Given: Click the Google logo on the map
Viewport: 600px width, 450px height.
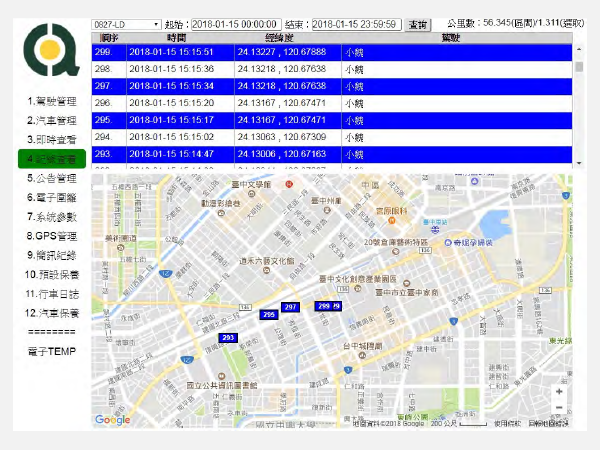Looking at the screenshot, I should 112,420.
